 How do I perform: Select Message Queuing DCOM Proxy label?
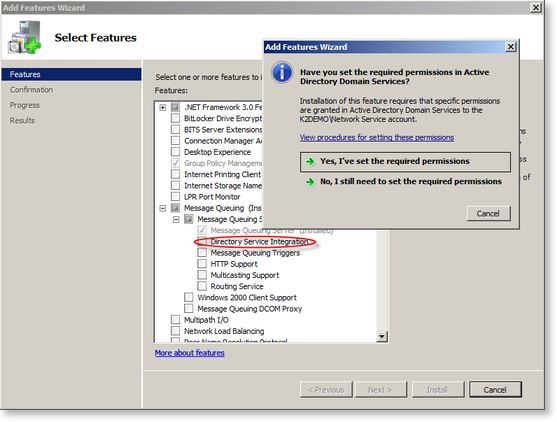pyautogui.click(x=249, y=309)
